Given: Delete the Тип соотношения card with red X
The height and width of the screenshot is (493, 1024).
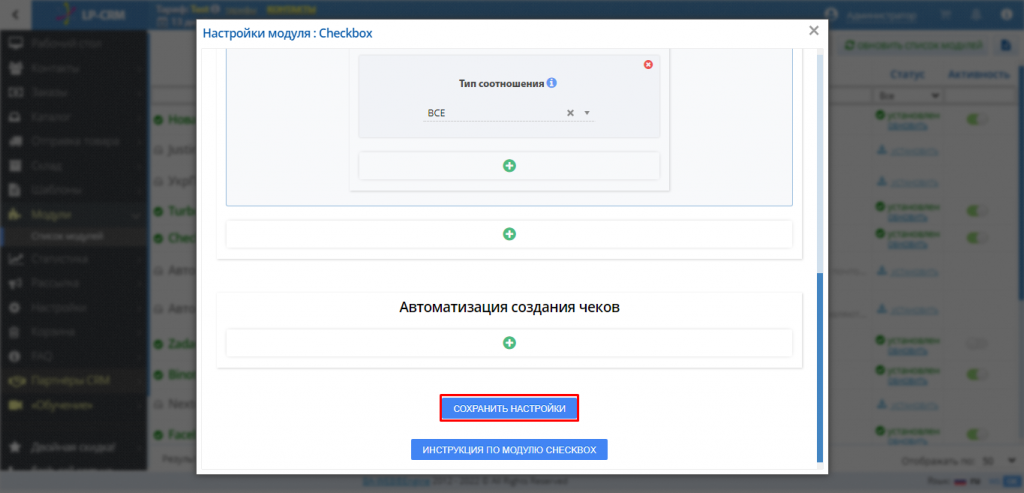Looking at the screenshot, I should pos(648,65).
